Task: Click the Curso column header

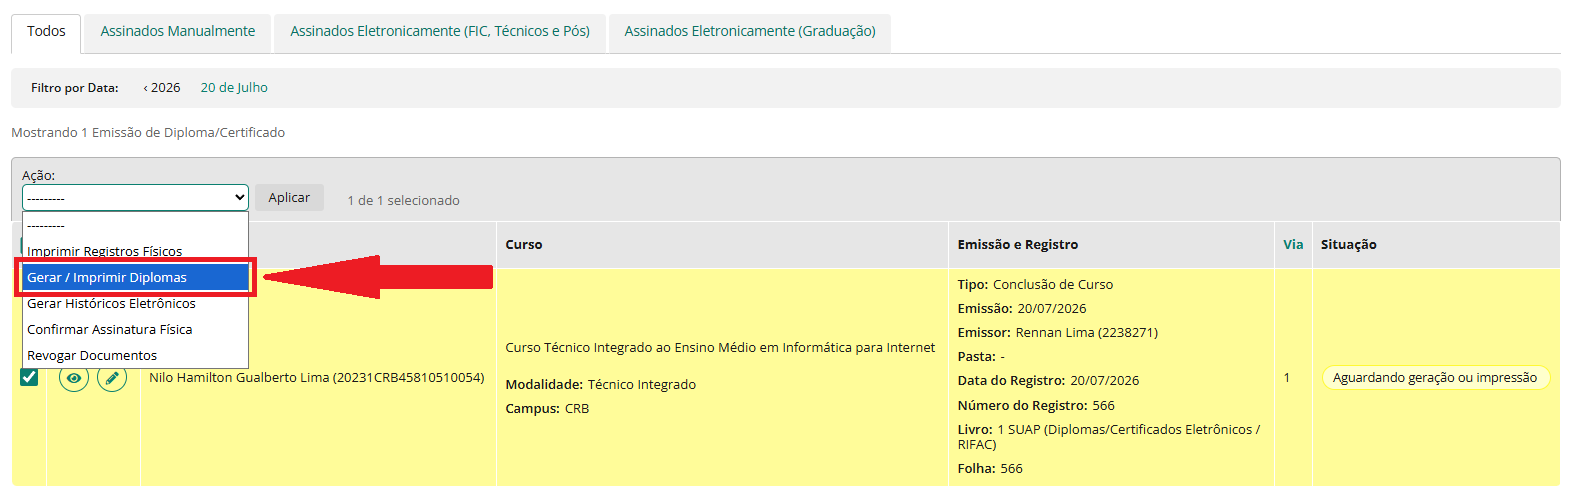Action: click(x=524, y=244)
